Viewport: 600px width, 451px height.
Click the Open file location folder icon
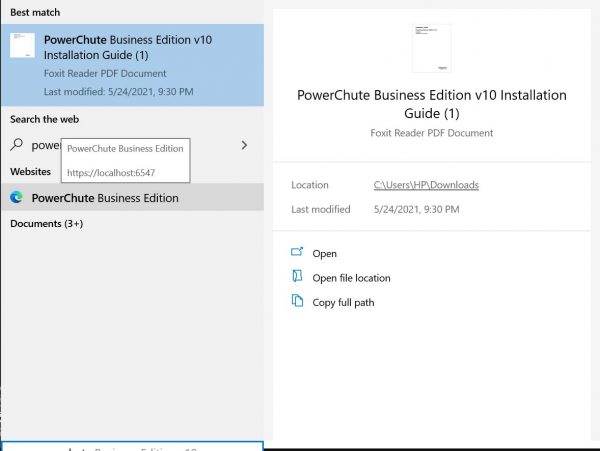(x=297, y=277)
